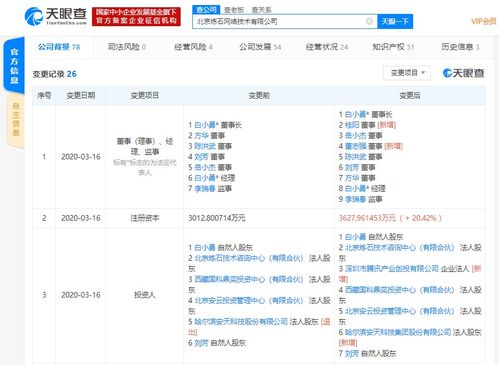The height and width of the screenshot is (365, 499).
Task: Open 西藏国科鼎奕投资中心 link in 变更后 column
Action: click(400, 290)
